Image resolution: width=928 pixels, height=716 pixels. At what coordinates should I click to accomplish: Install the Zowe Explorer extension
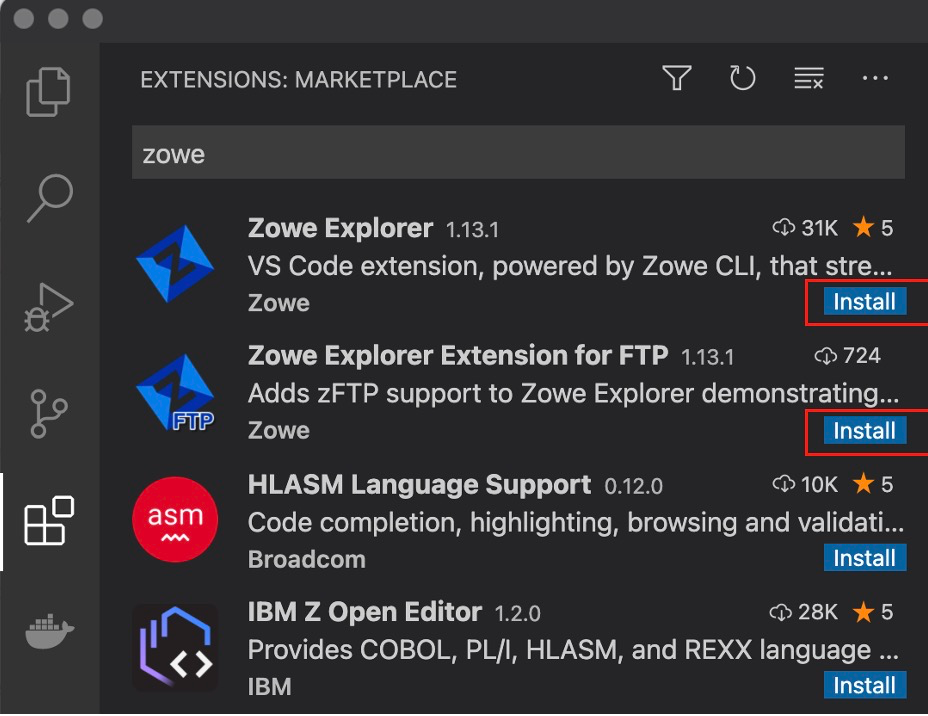[864, 301]
